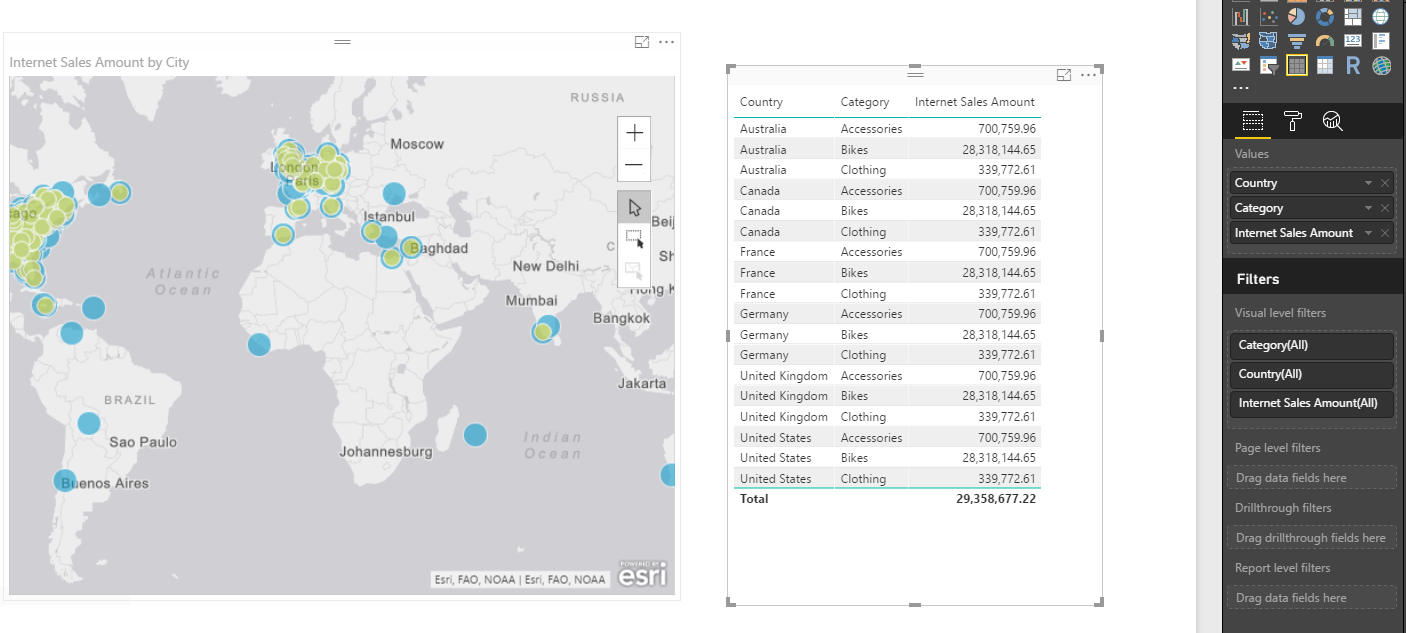
Task: Select the Treemap visualization
Action: [x=1353, y=17]
